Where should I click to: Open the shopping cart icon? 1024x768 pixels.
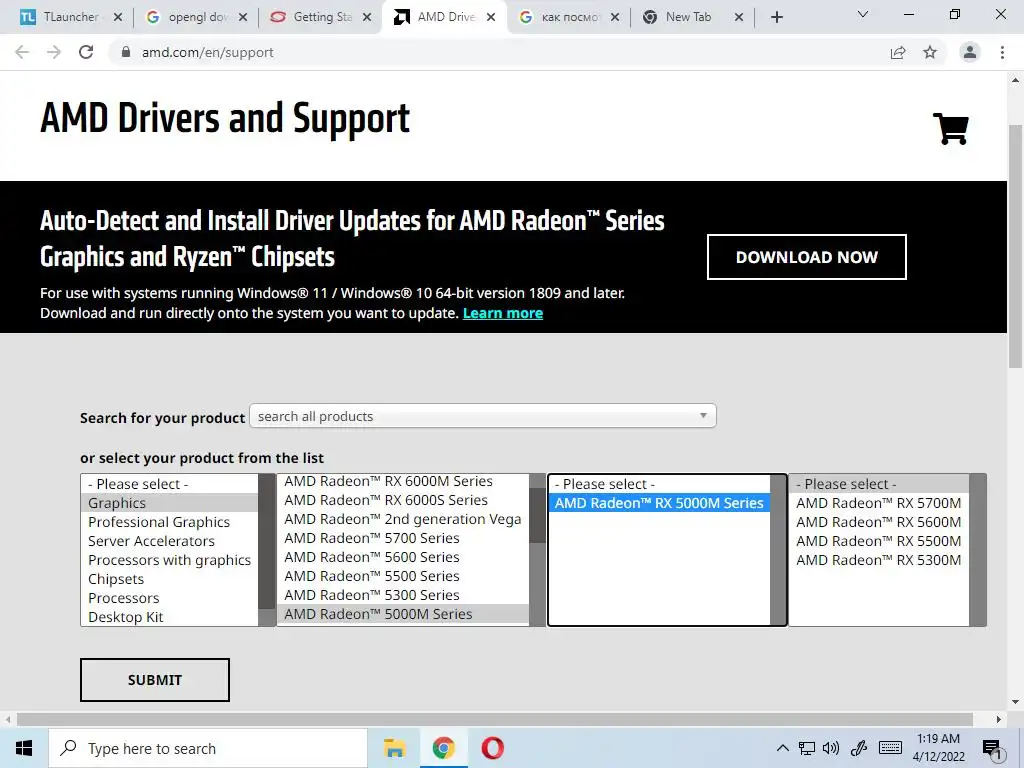pyautogui.click(x=951, y=129)
